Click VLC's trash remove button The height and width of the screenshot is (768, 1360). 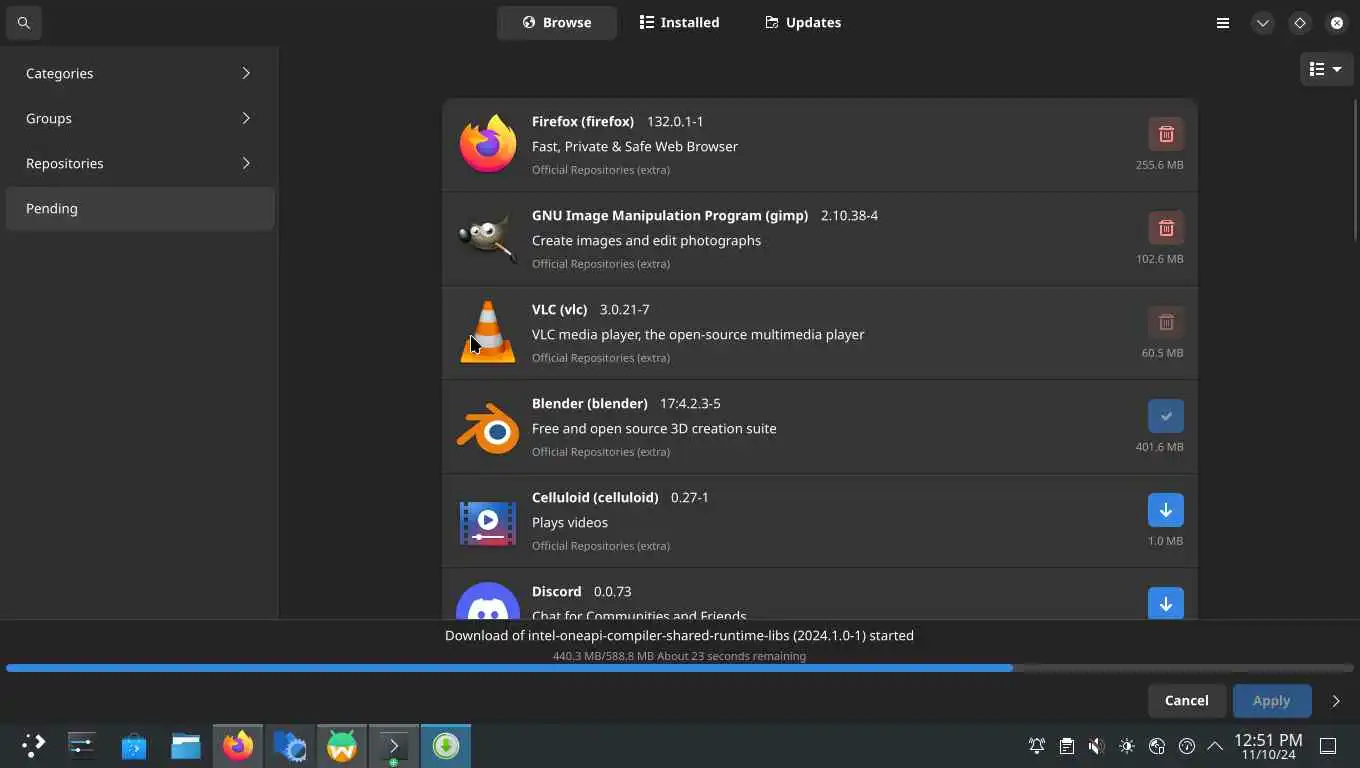pyautogui.click(x=1165, y=322)
